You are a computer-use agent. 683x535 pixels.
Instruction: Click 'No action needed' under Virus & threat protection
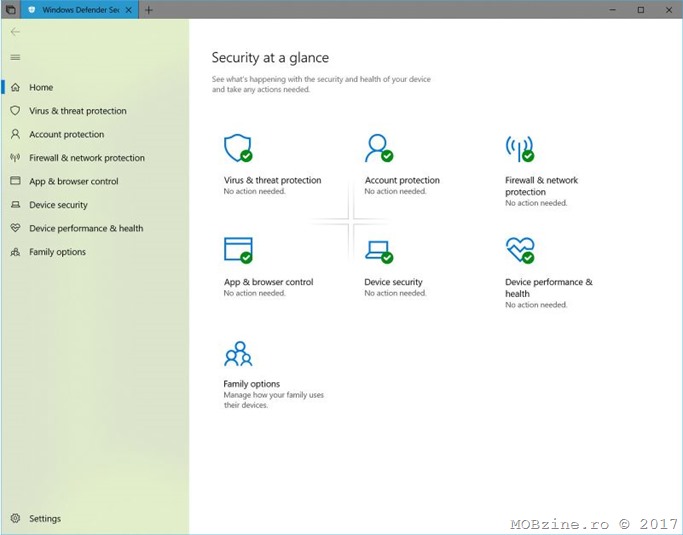pos(254,191)
